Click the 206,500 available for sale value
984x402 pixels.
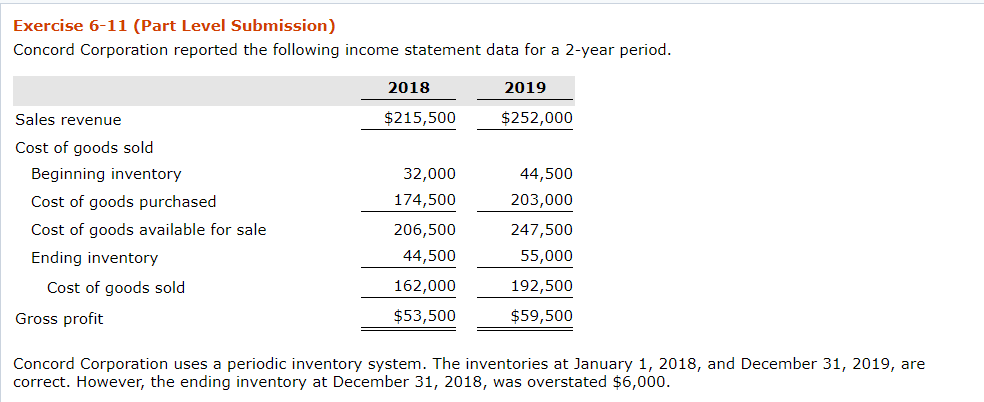coord(425,230)
